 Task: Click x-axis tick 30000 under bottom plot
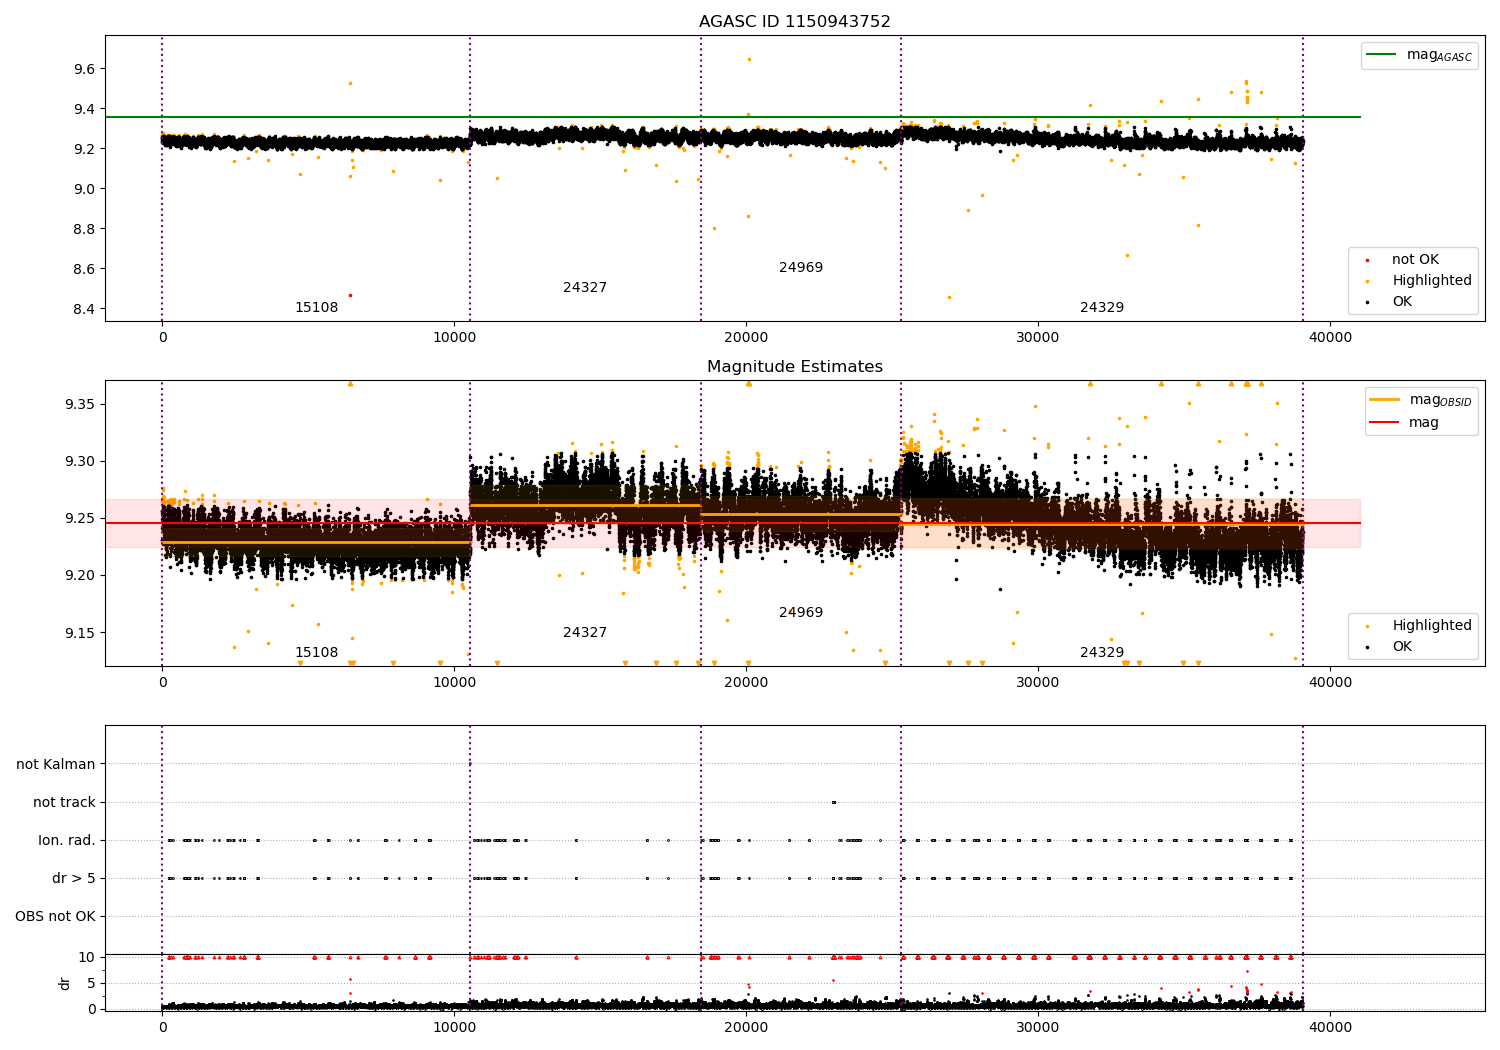[1038, 1028]
